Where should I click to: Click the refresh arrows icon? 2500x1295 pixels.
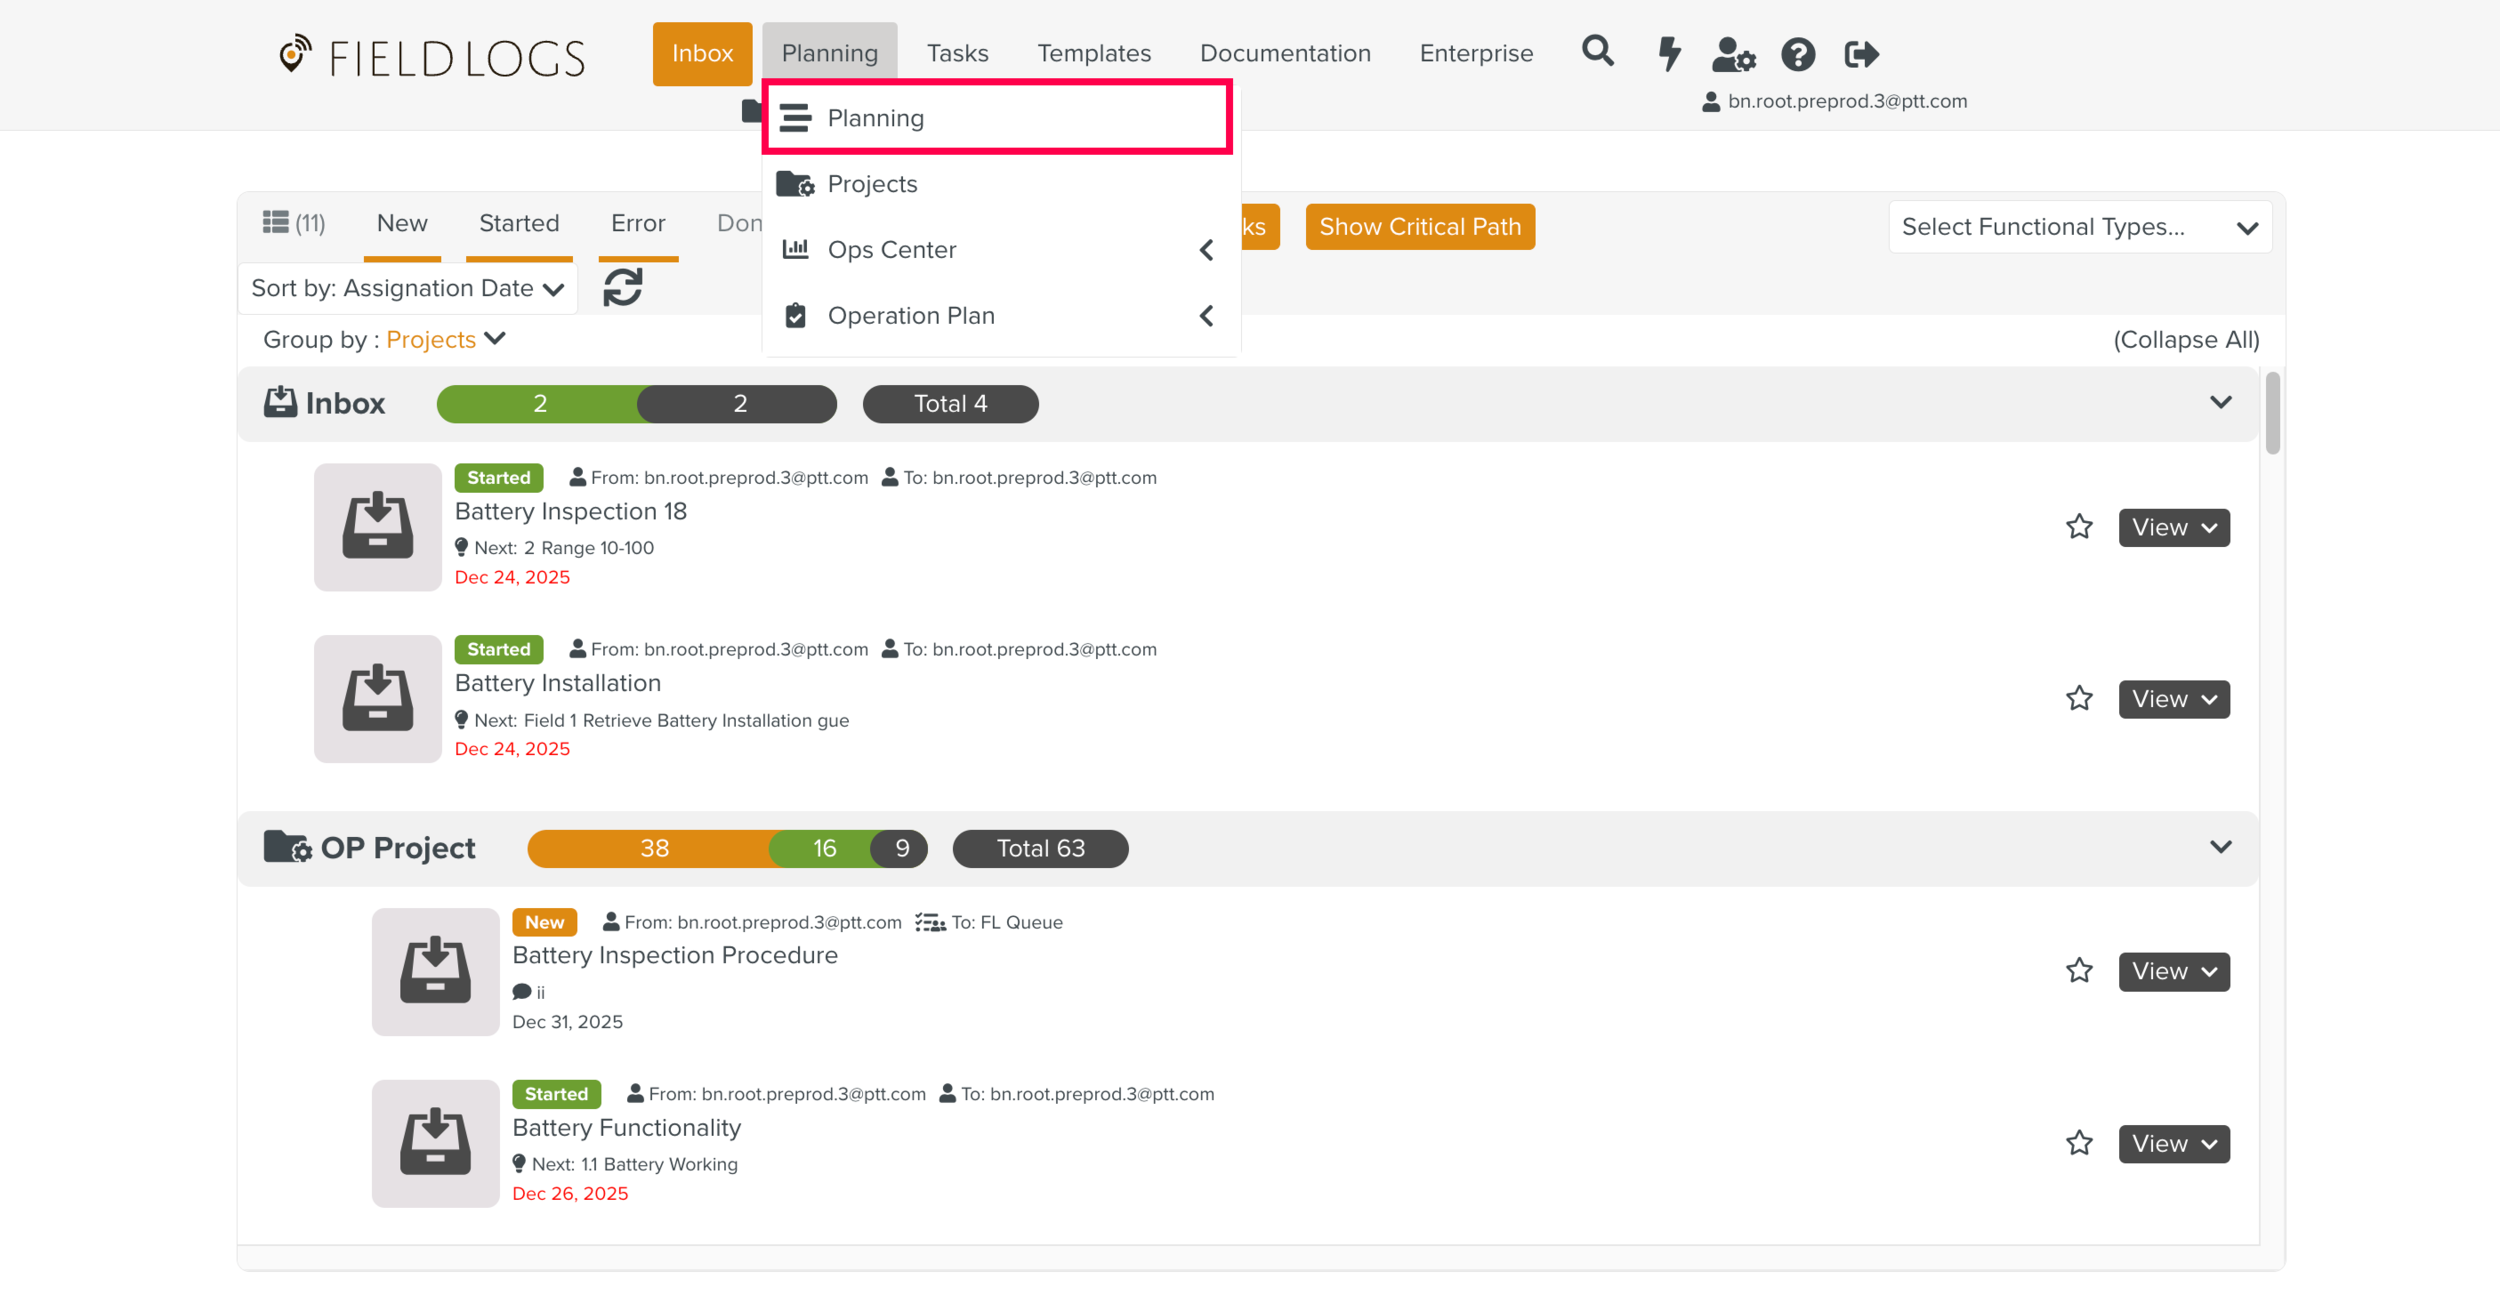pyautogui.click(x=622, y=288)
